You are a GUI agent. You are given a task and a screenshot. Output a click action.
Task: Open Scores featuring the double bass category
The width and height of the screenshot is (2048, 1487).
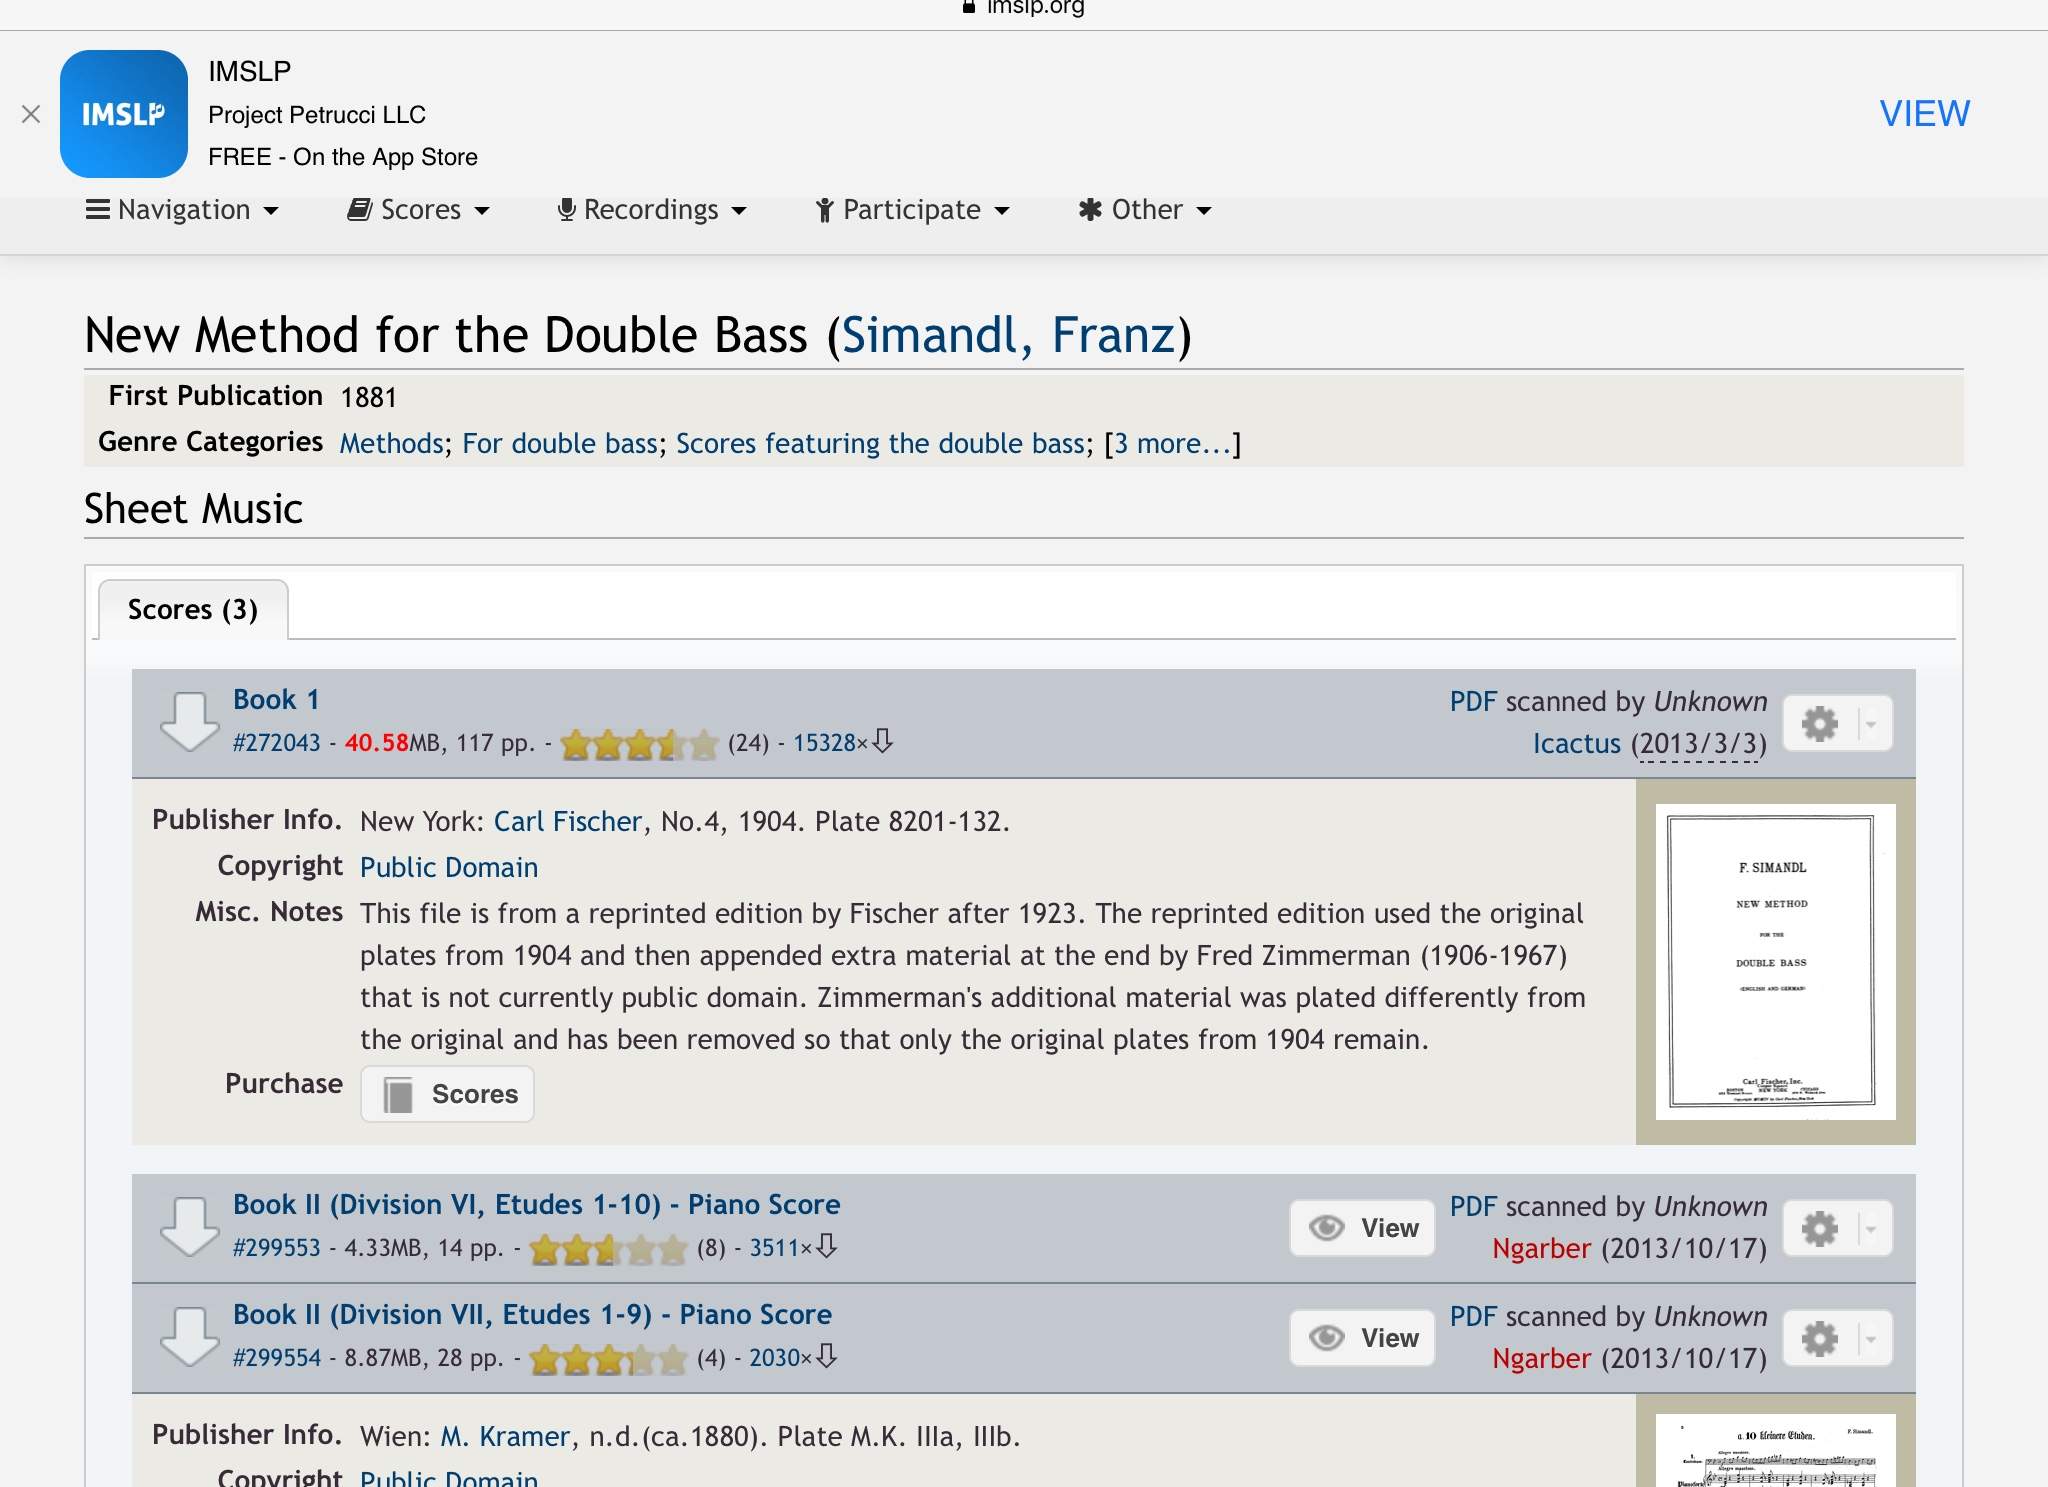pyautogui.click(x=881, y=443)
